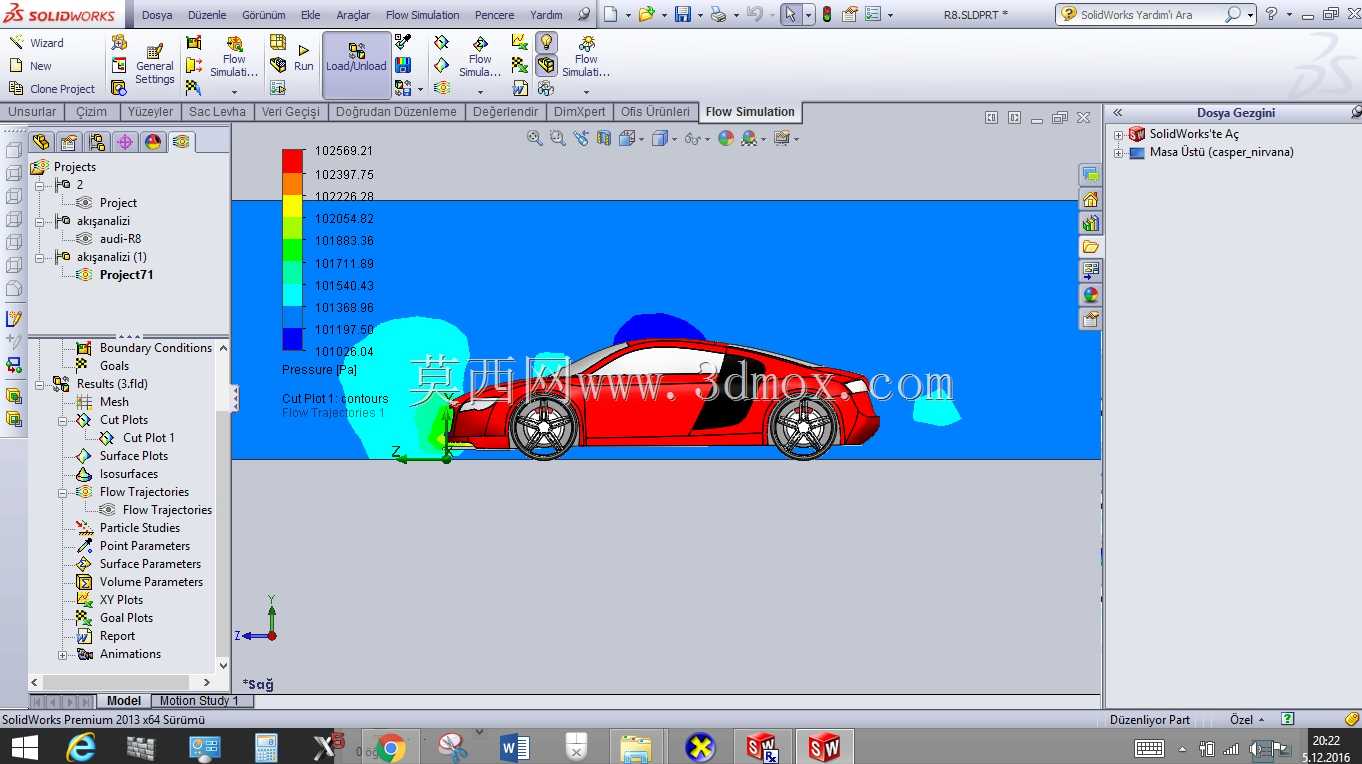This screenshot has height=764, width=1362.
Task: Select Surface Parameters item
Action: coord(150,564)
